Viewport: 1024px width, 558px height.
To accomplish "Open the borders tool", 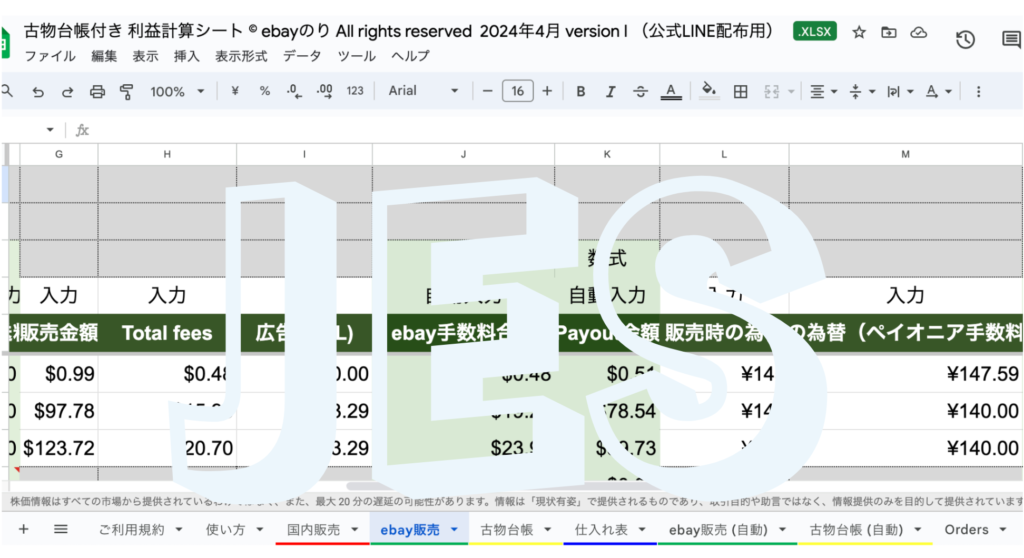I will (x=740, y=91).
